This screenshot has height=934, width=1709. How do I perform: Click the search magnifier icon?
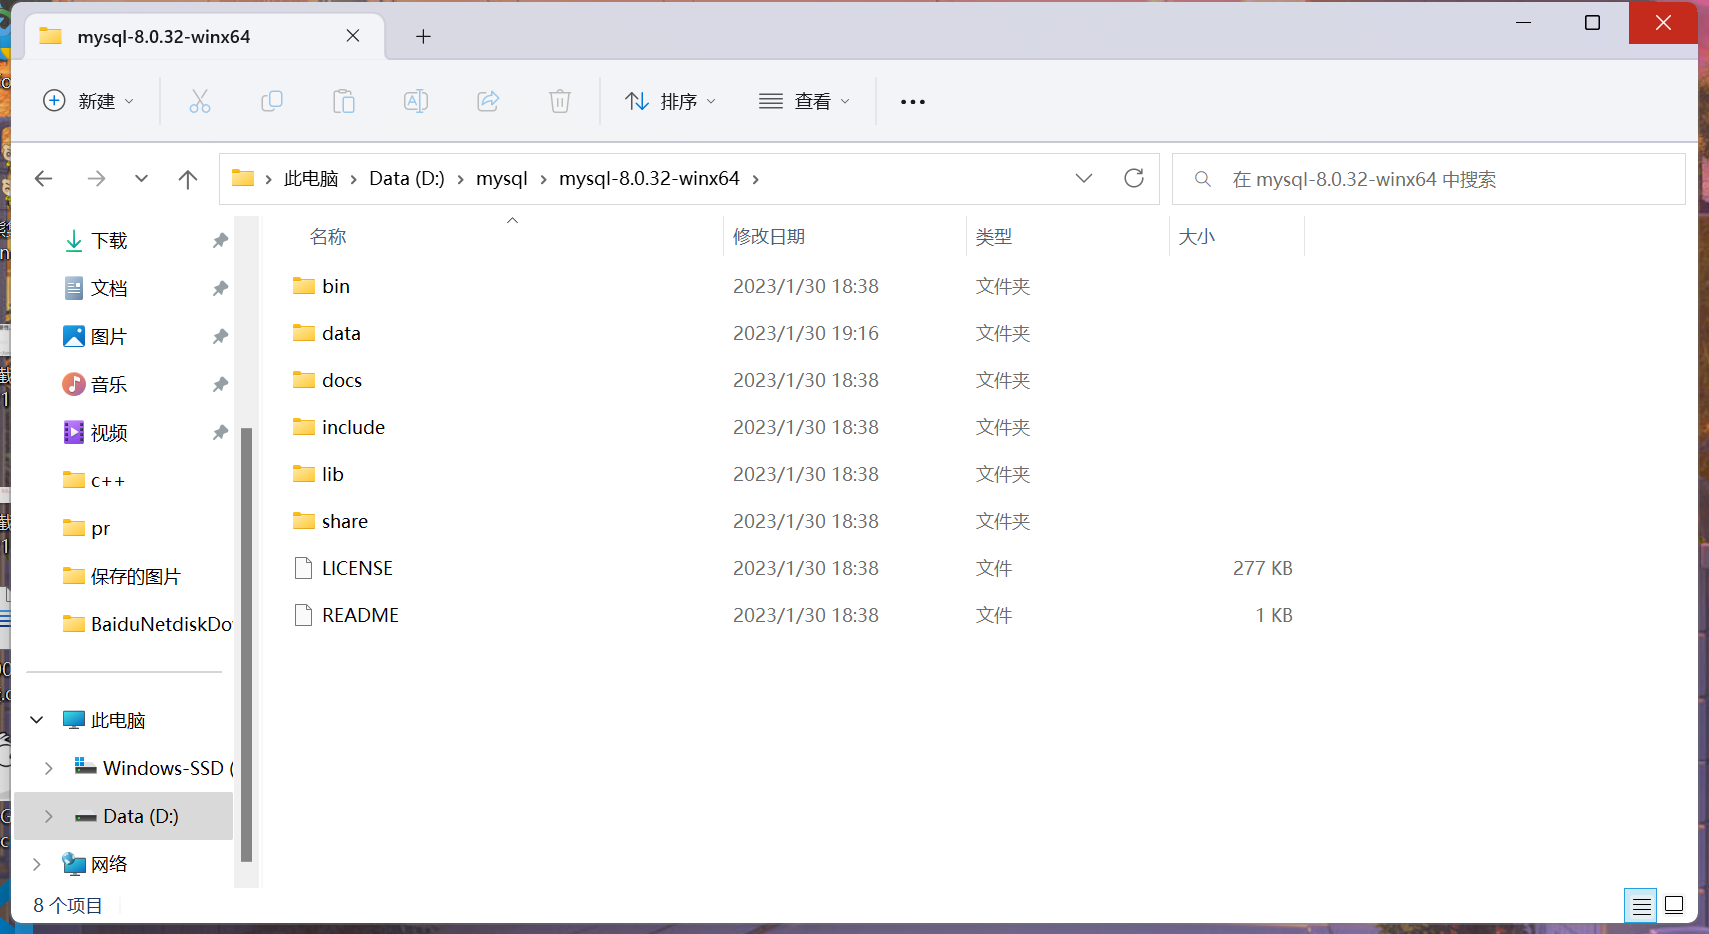pyautogui.click(x=1203, y=179)
